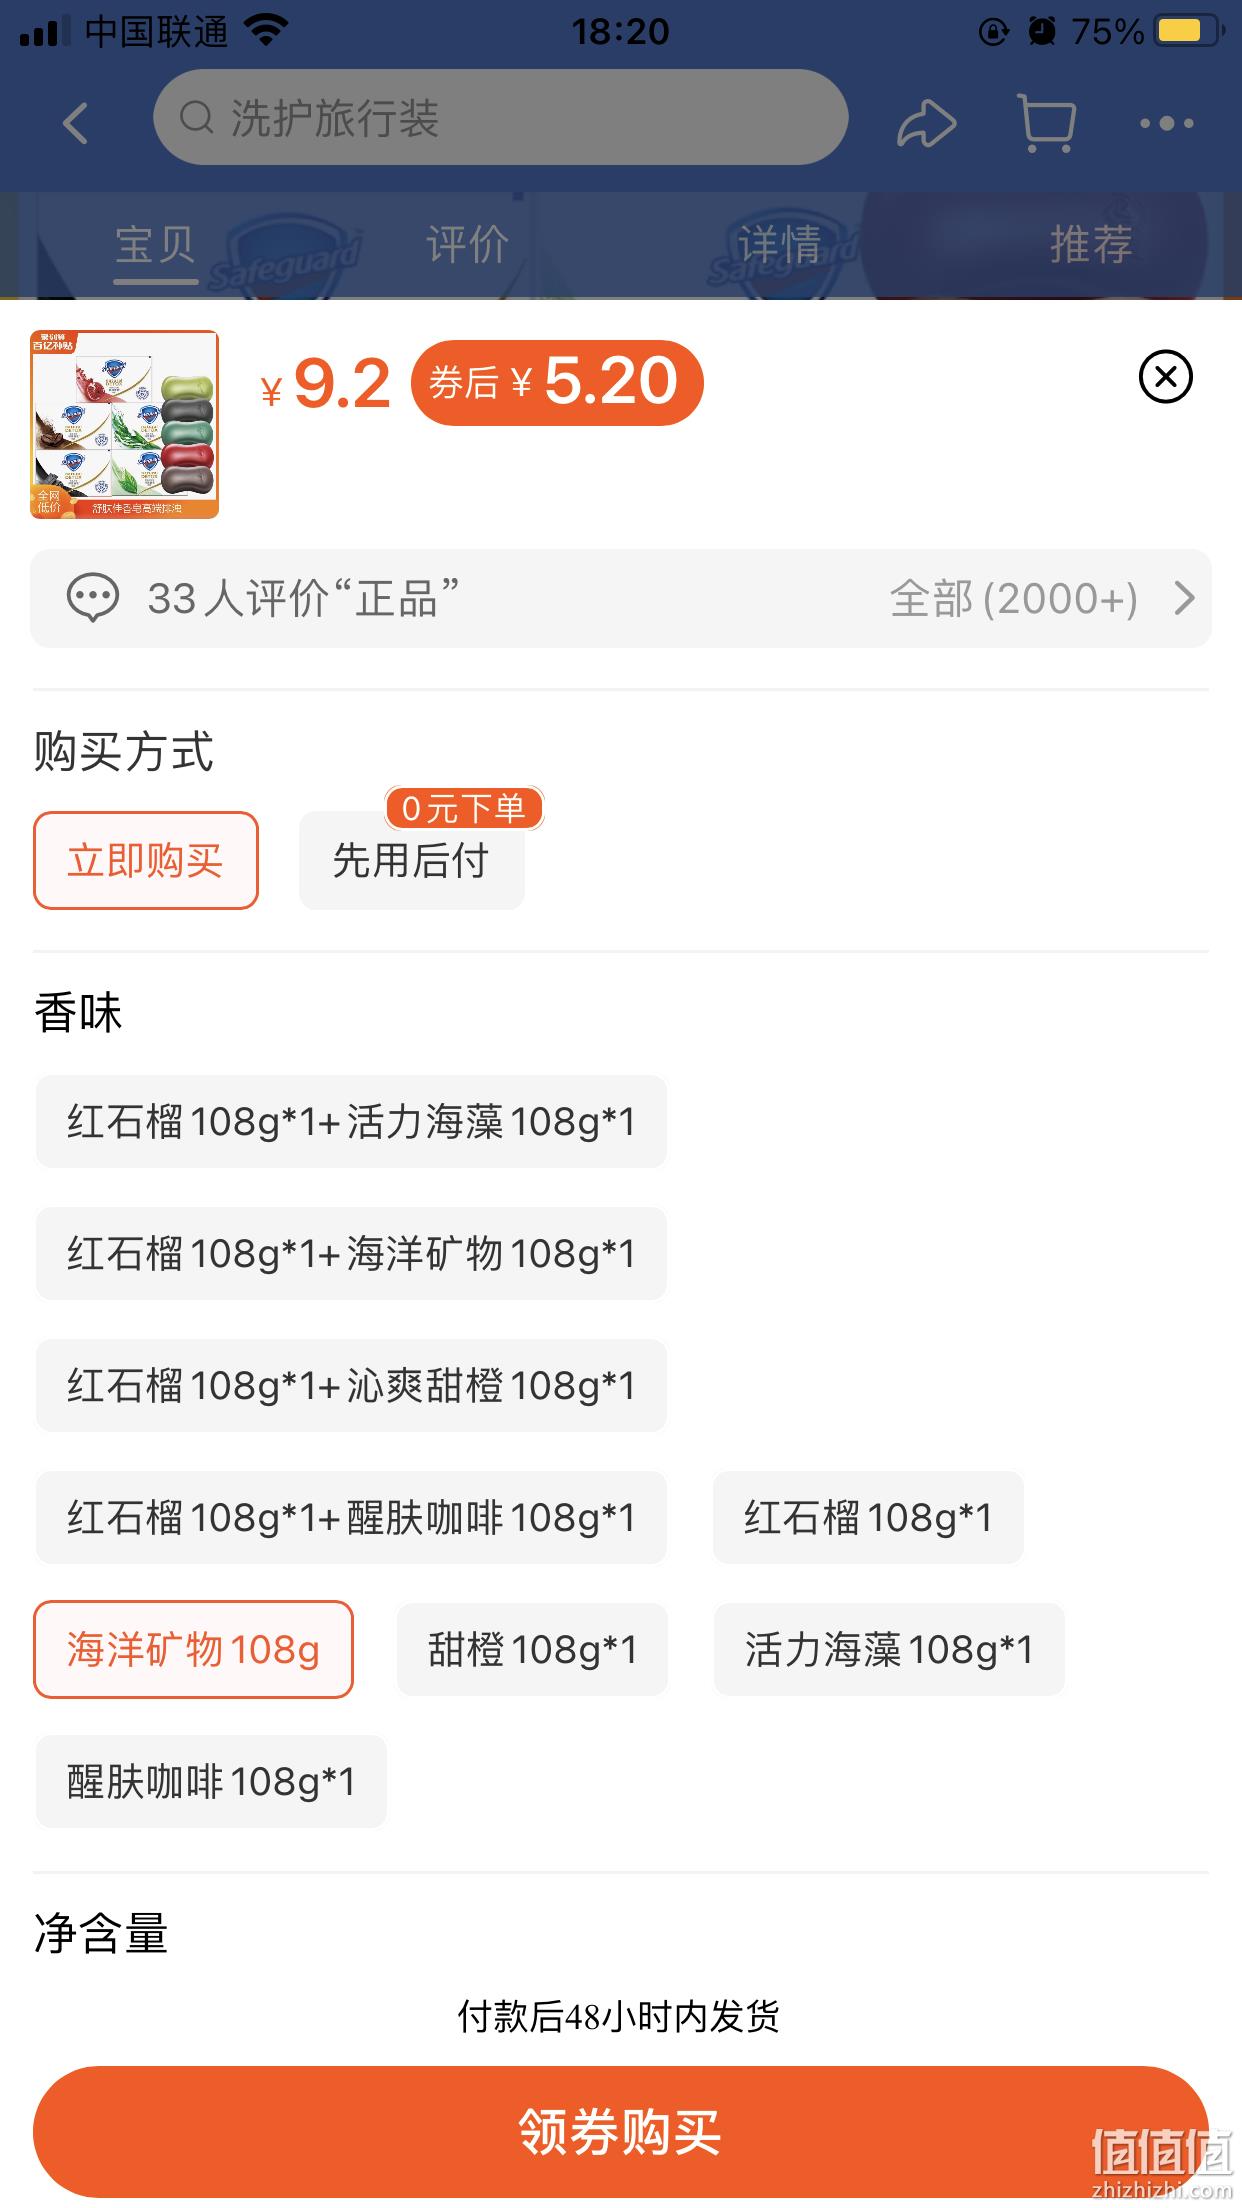Switch to the 评价 tab
Image resolution: width=1242 pixels, height=2208 pixels.
[467, 244]
